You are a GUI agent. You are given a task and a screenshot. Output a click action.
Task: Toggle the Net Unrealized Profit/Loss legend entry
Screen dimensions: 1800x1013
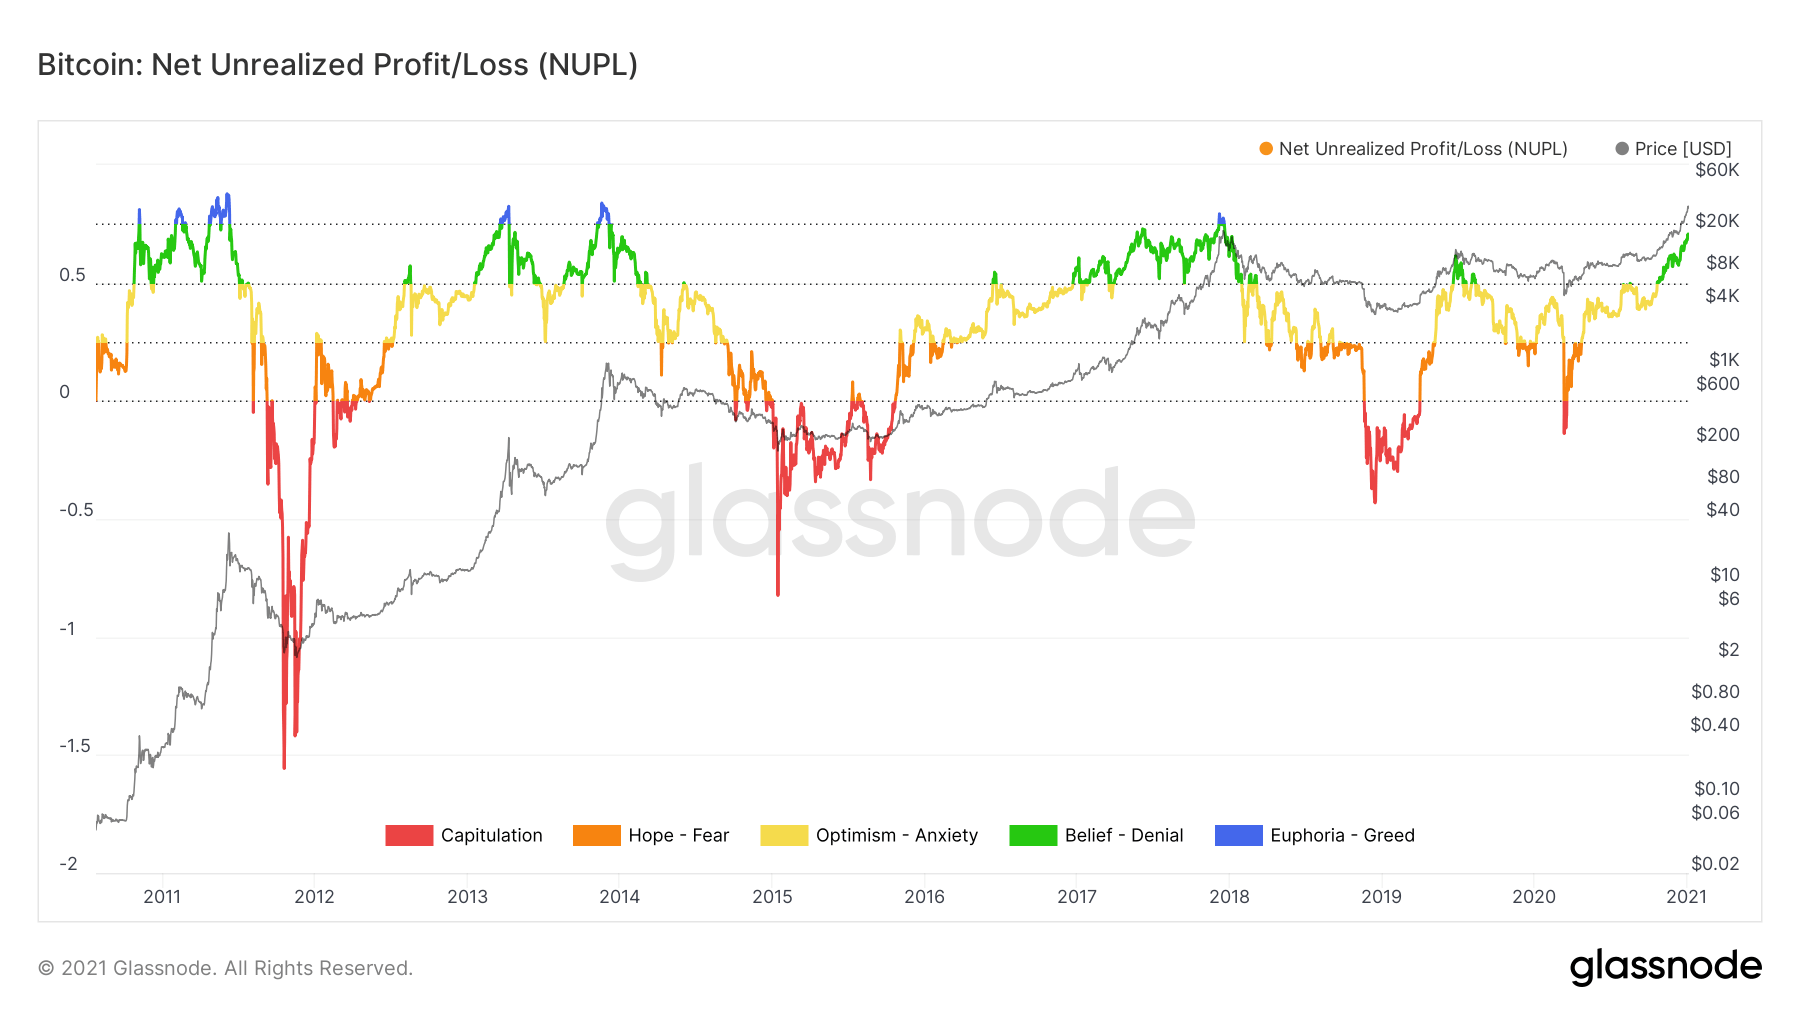(x=1413, y=149)
